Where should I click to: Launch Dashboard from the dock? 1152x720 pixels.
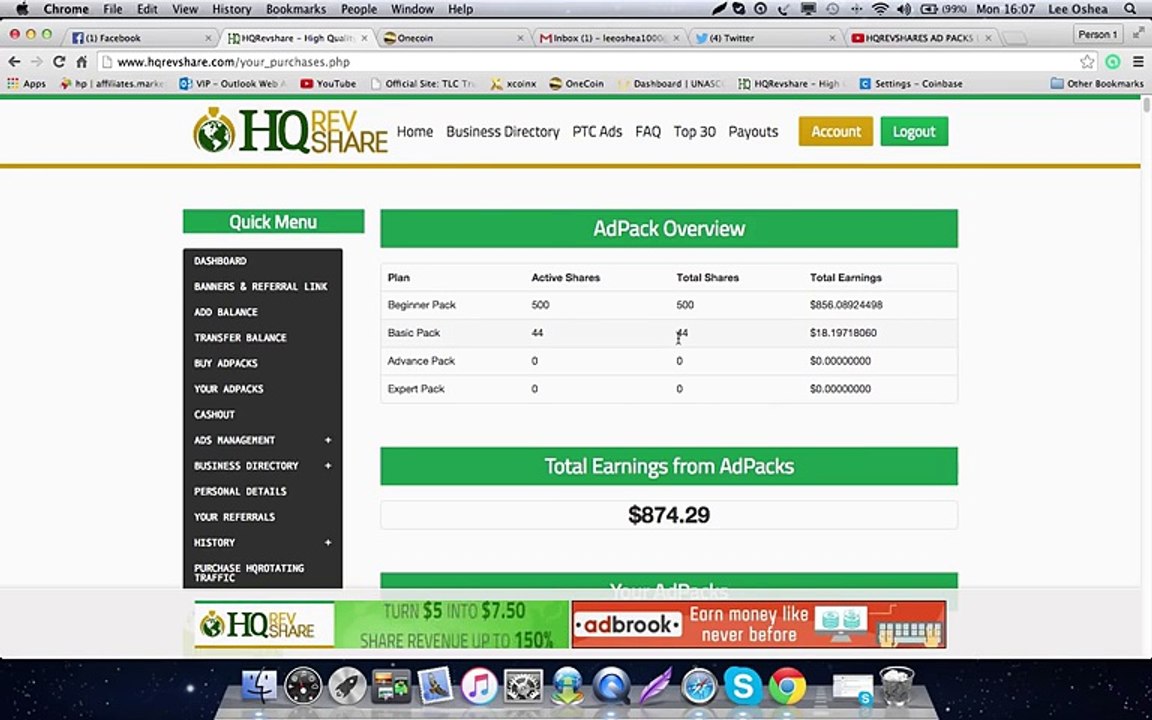click(303, 686)
